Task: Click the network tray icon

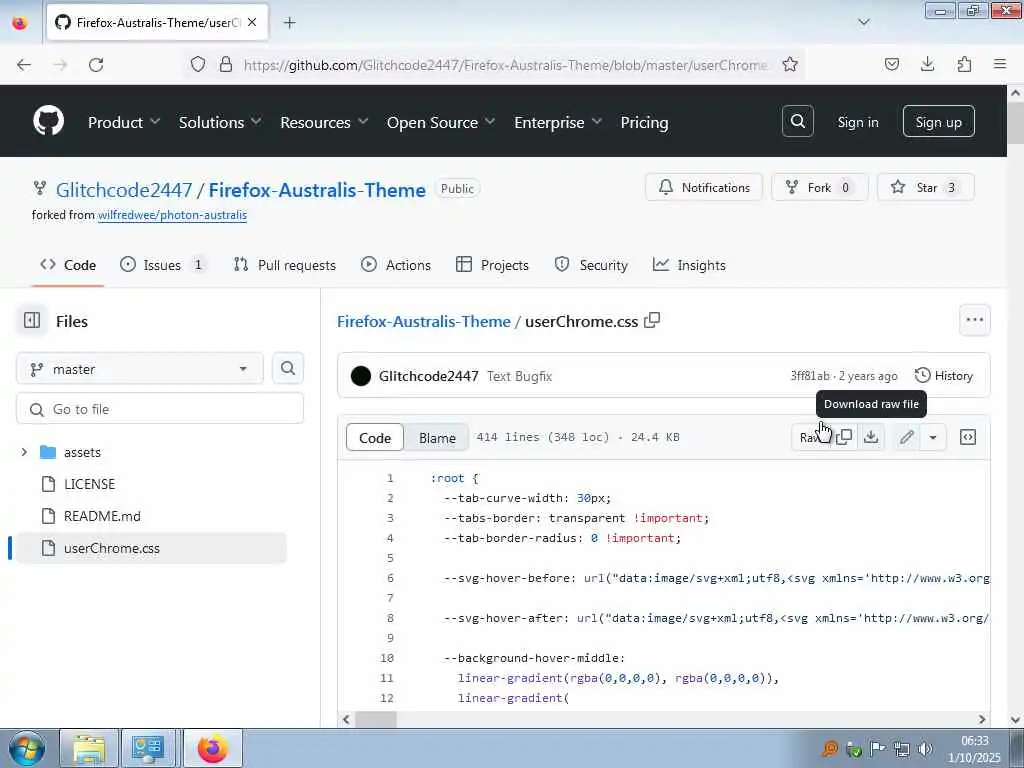Action: point(902,749)
